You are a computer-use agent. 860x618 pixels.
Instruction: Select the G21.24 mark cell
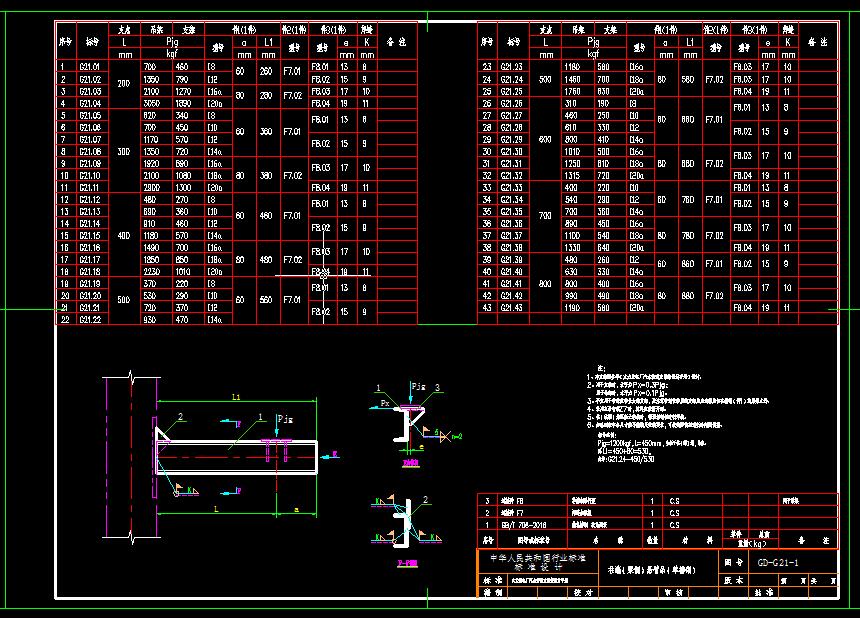(x=511, y=80)
